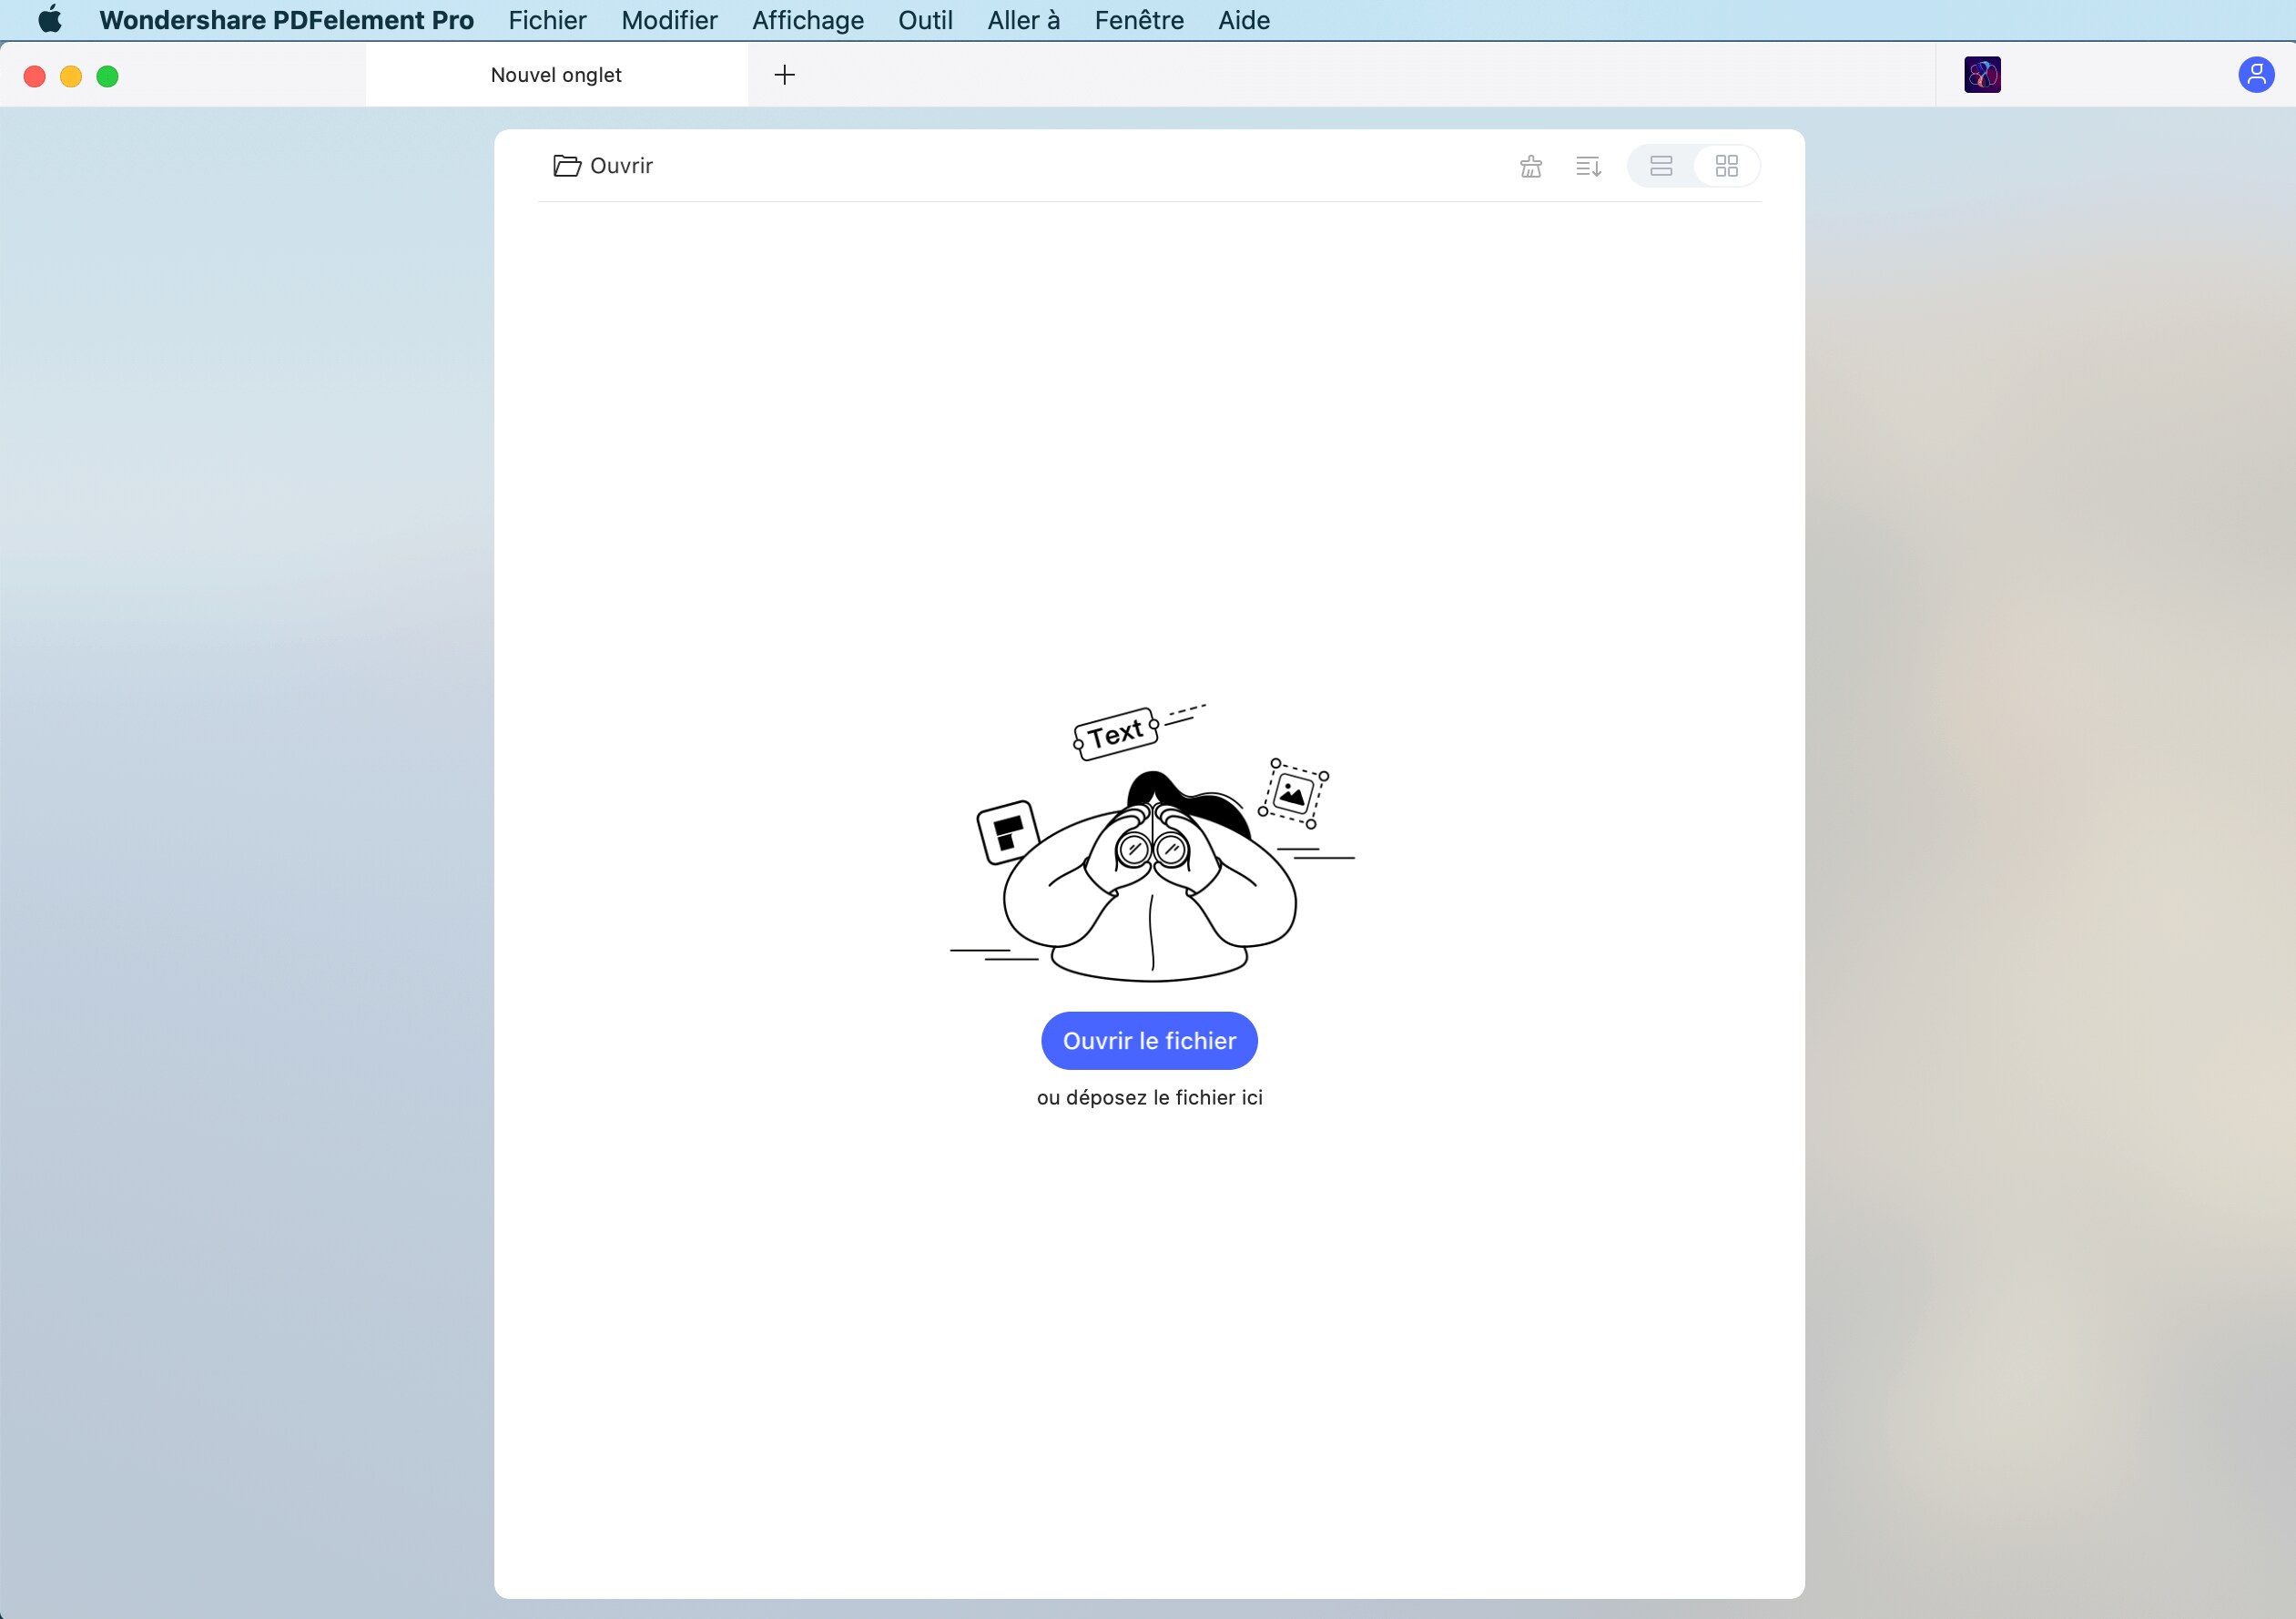The width and height of the screenshot is (2296, 1619).
Task: Open the Aller à menu
Action: (x=1022, y=20)
